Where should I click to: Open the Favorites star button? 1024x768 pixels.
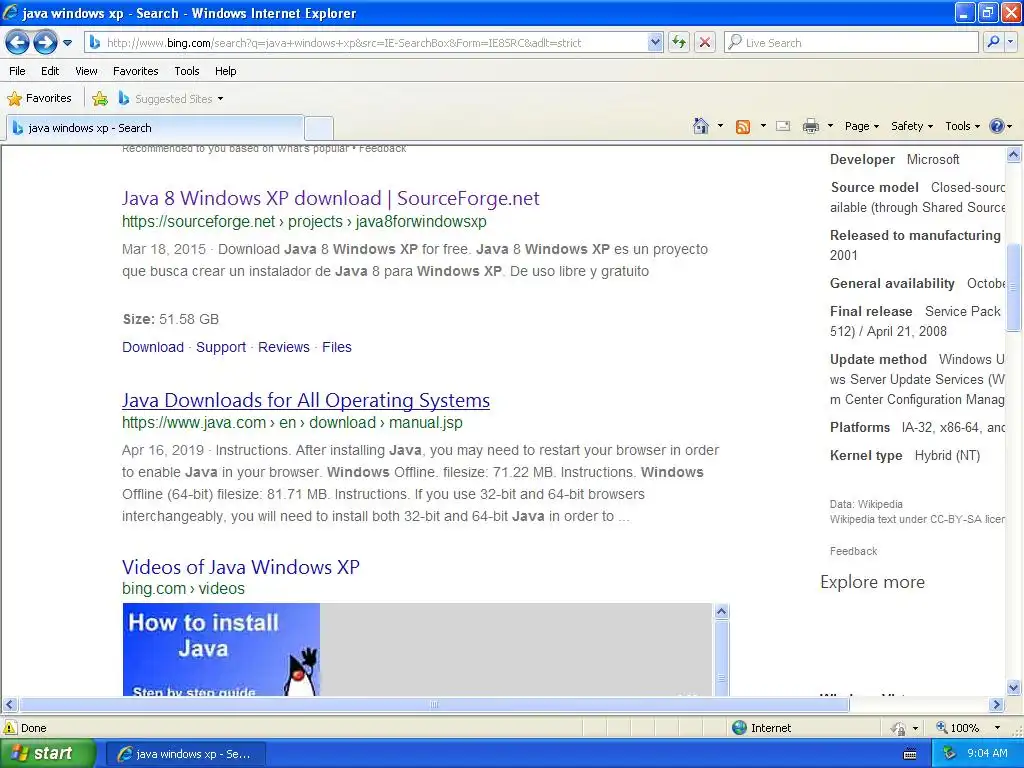(x=39, y=99)
